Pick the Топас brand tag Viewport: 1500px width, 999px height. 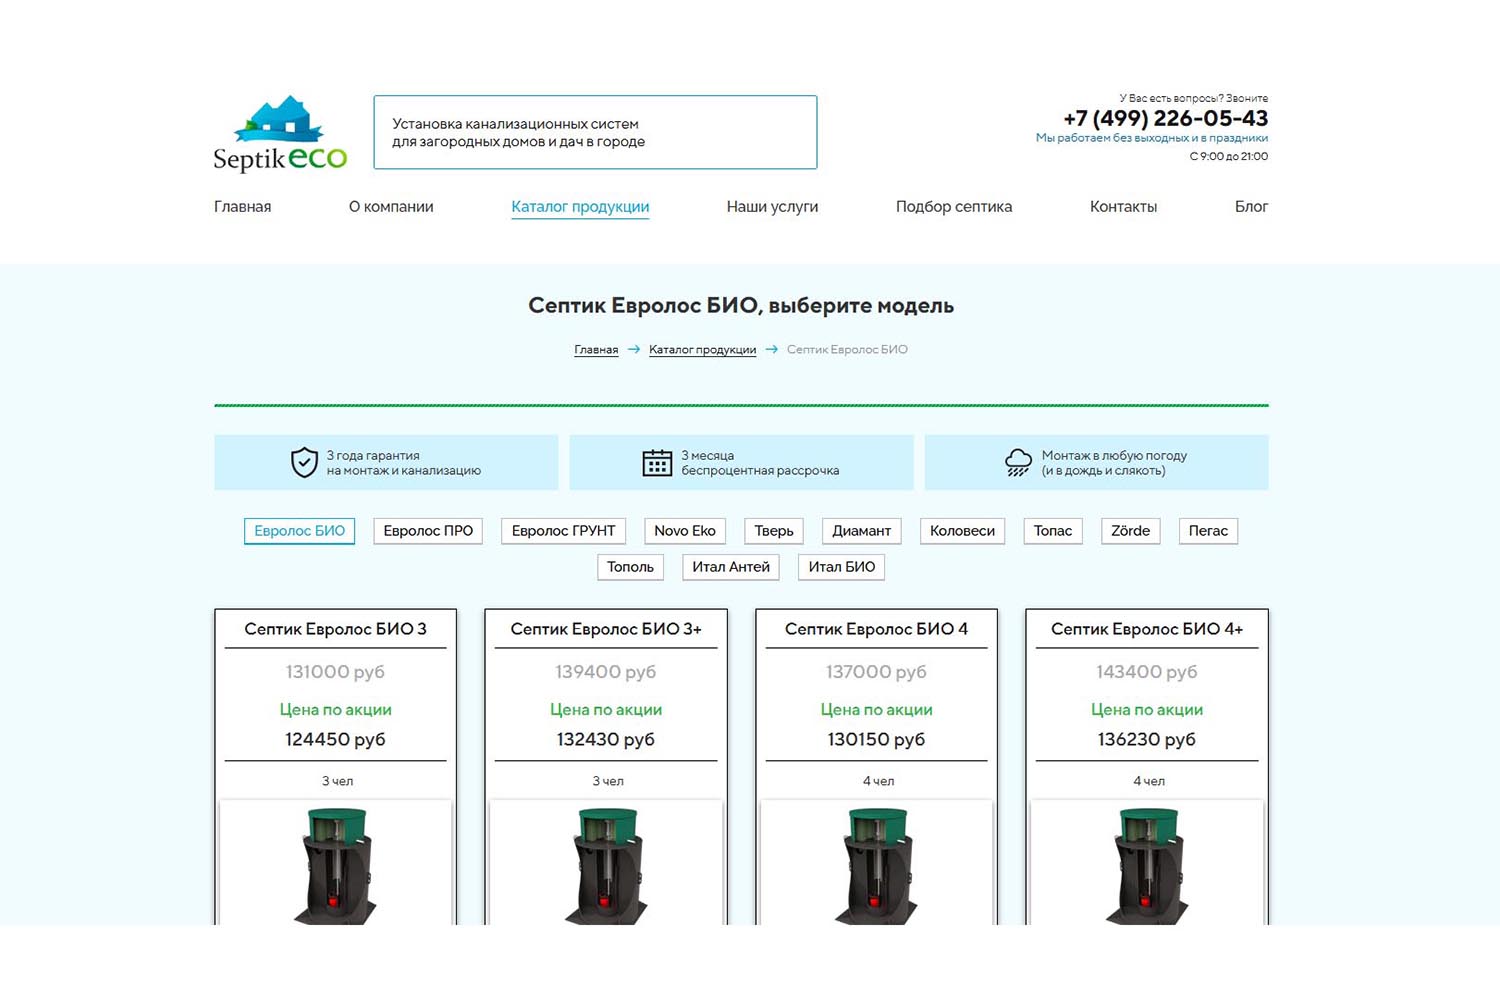tap(1053, 531)
